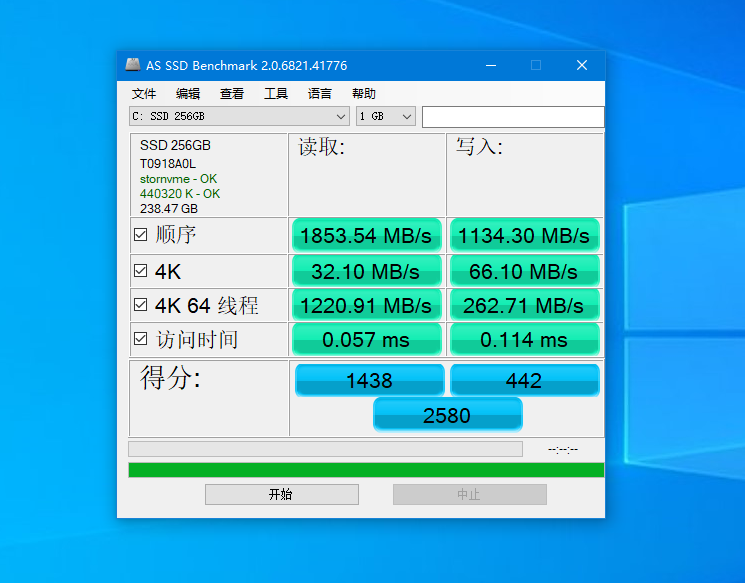Click the empty text field beside size dropdown

(513, 117)
